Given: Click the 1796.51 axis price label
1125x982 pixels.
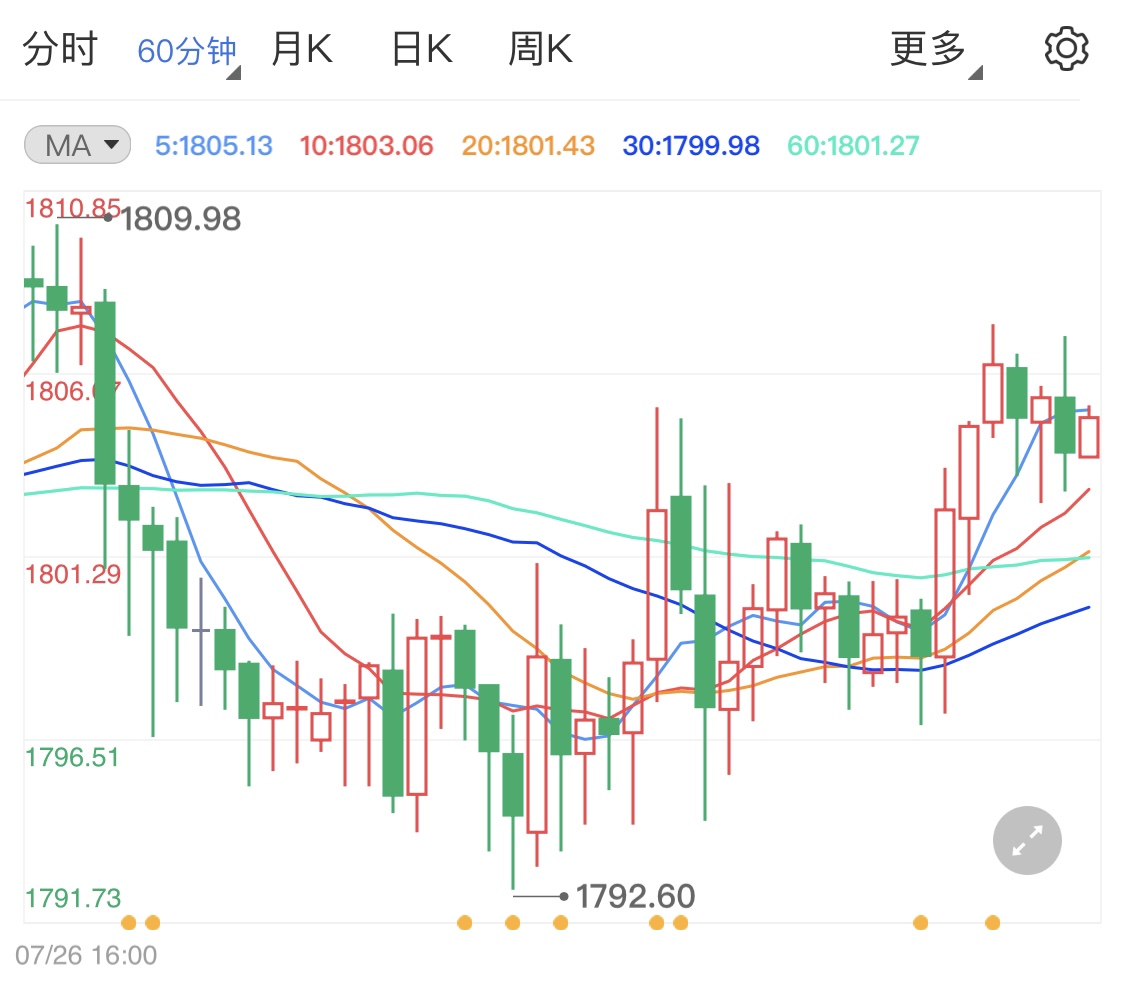Looking at the screenshot, I should pyautogui.click(x=72, y=757).
